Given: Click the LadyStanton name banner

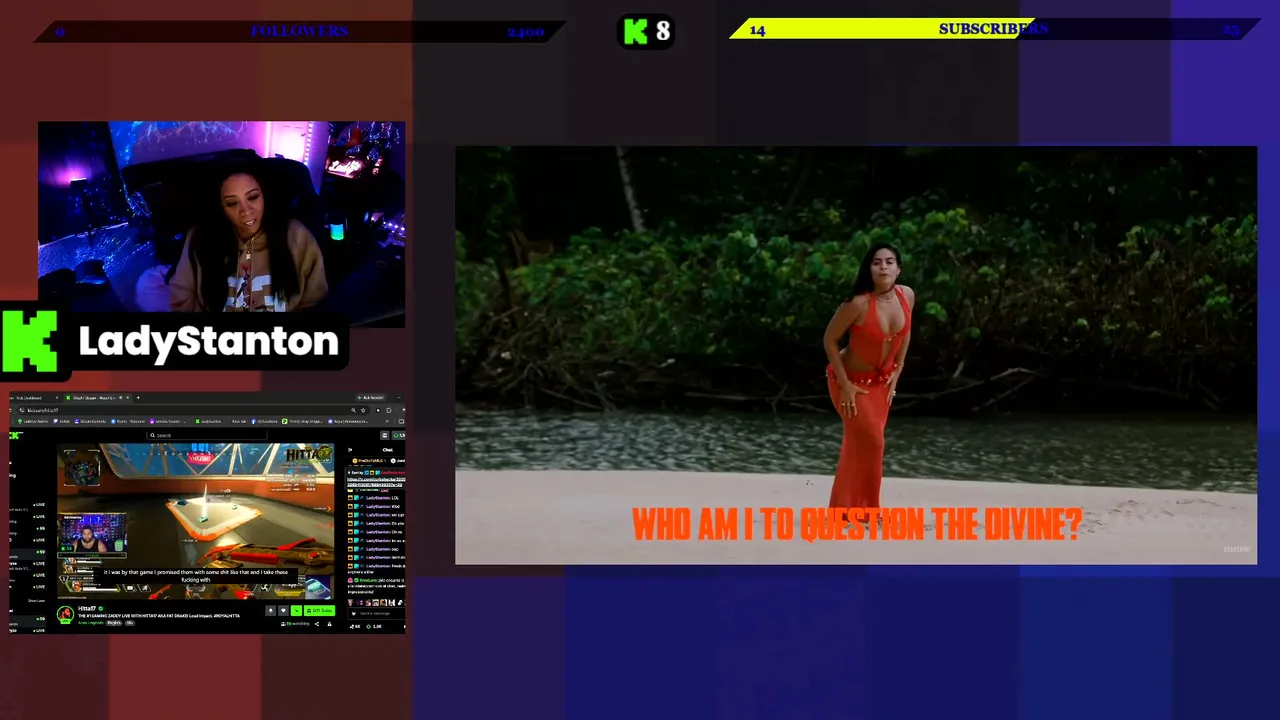Looking at the screenshot, I should tap(208, 341).
